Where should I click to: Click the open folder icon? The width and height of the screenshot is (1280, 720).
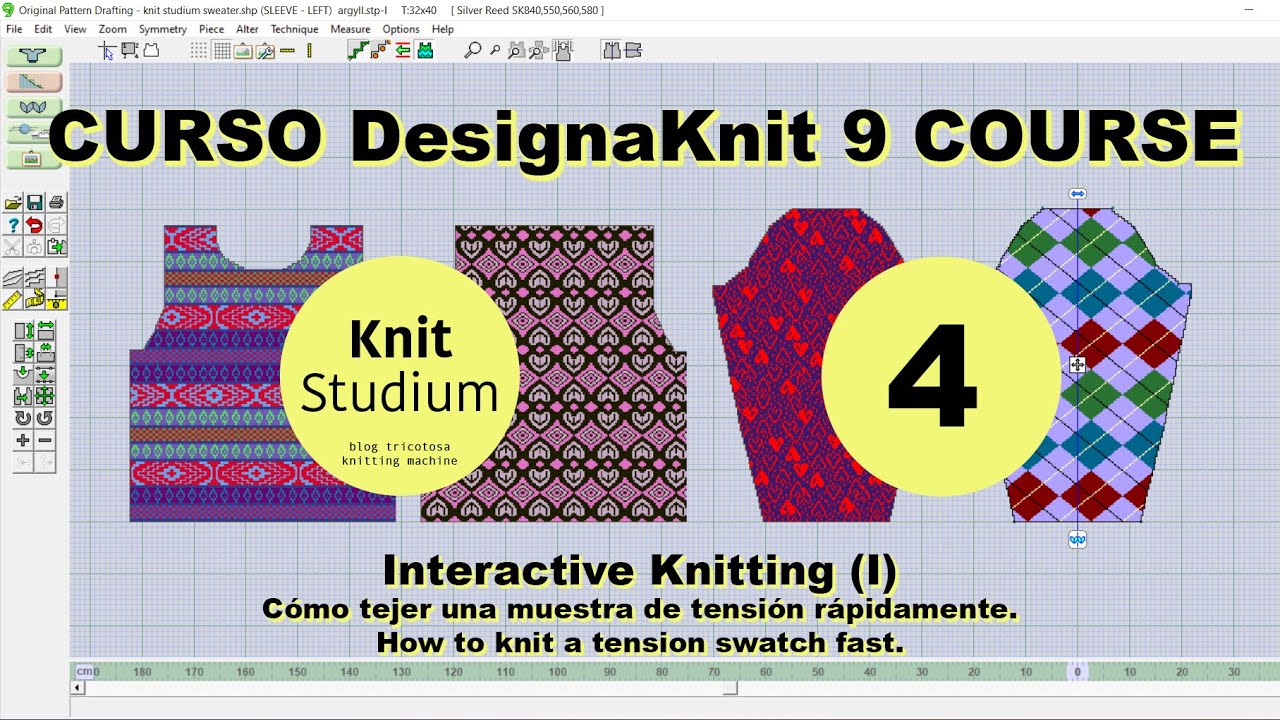[x=12, y=202]
